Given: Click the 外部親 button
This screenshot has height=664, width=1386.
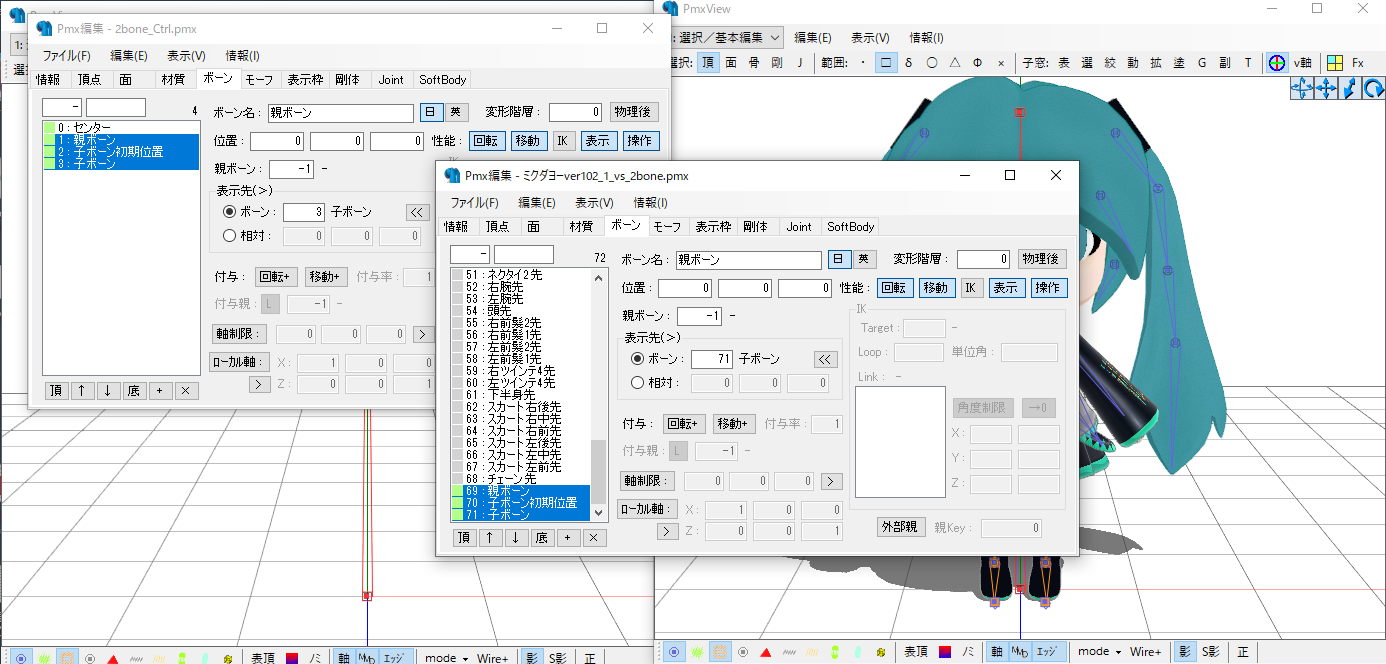Looking at the screenshot, I should tap(899, 527).
